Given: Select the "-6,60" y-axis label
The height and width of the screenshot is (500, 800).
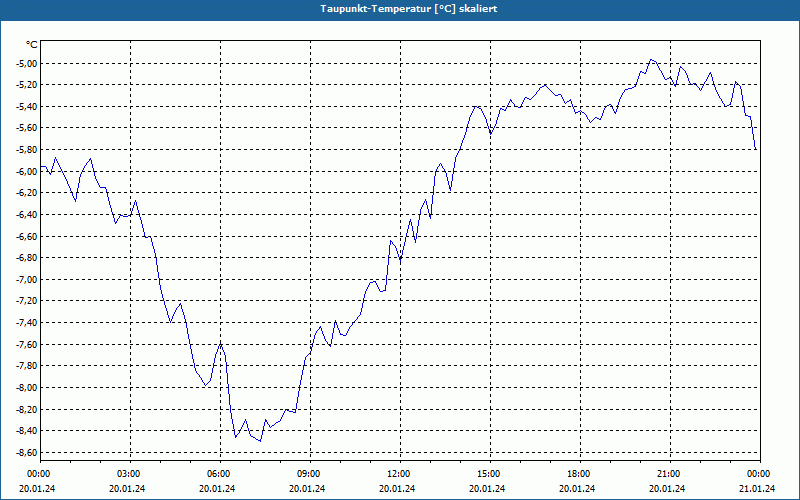Looking at the screenshot, I should [x=26, y=236].
